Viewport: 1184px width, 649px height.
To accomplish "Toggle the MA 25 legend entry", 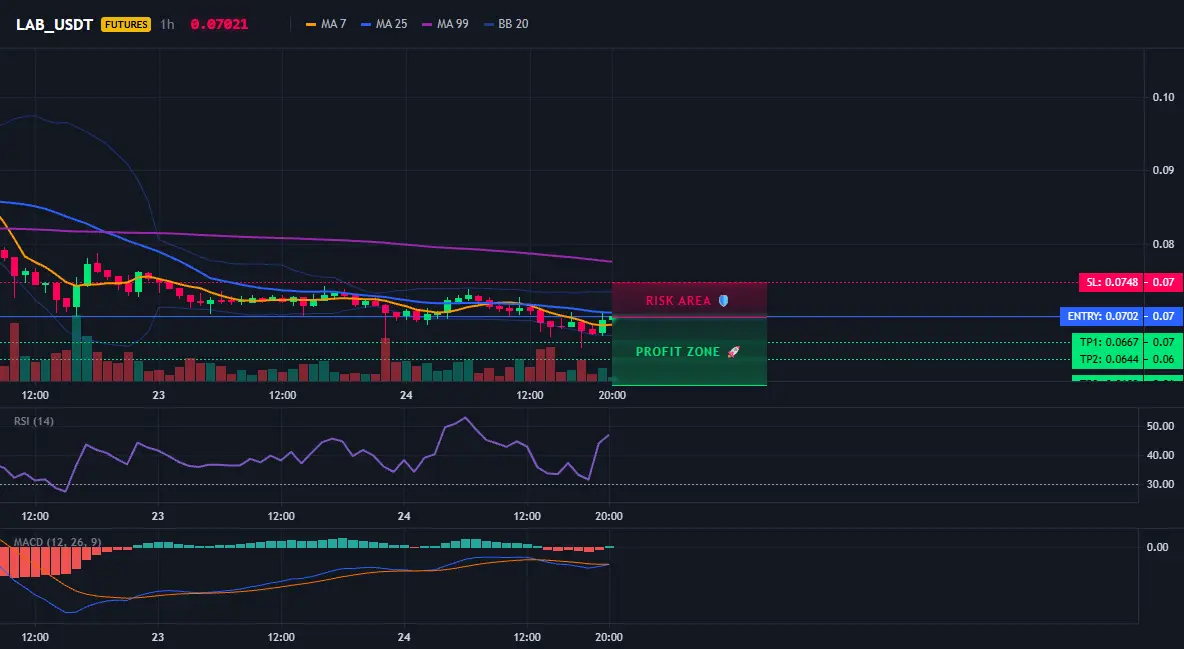I will 384,24.
